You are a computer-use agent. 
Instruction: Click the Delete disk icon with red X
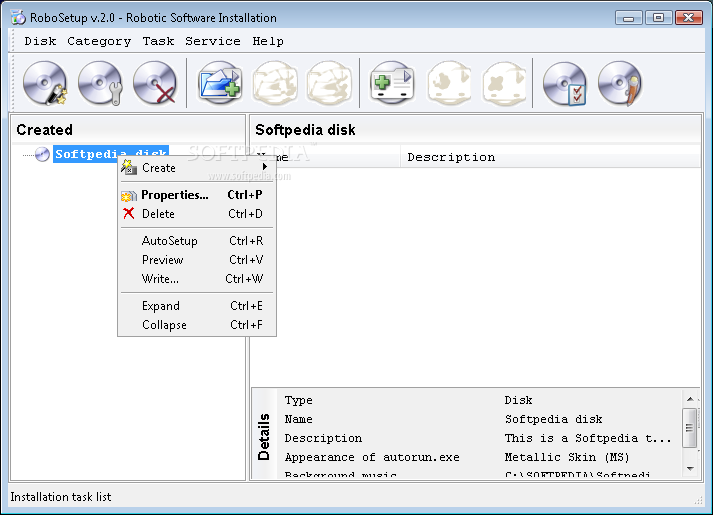(x=155, y=83)
